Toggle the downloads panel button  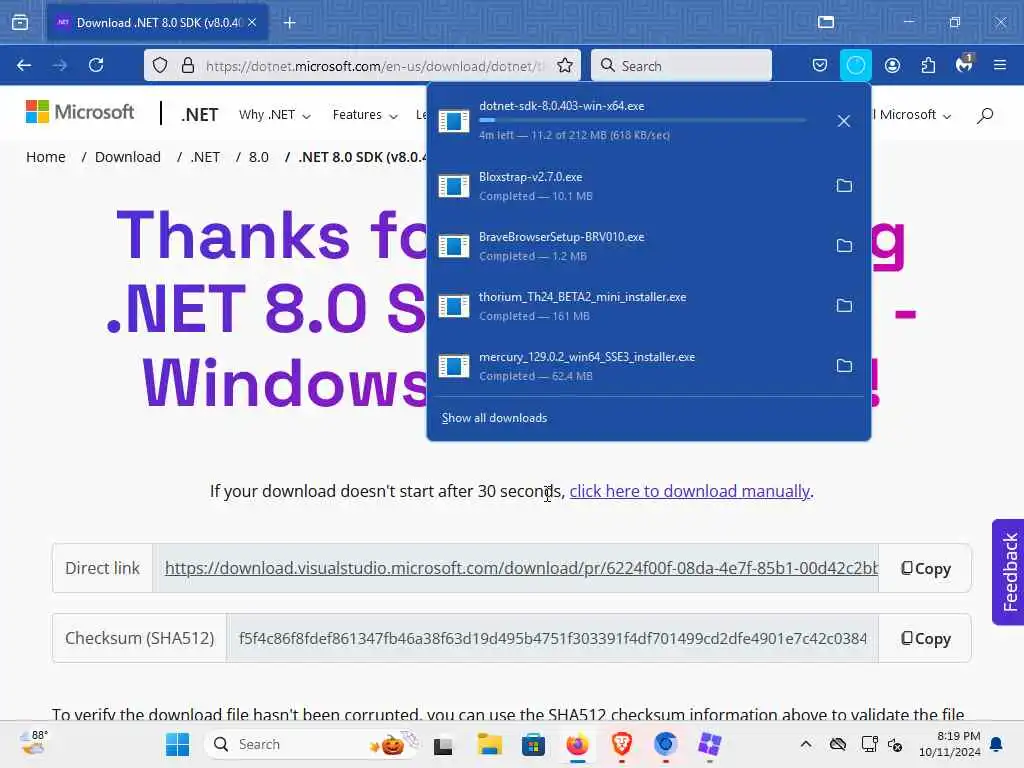[x=856, y=65]
